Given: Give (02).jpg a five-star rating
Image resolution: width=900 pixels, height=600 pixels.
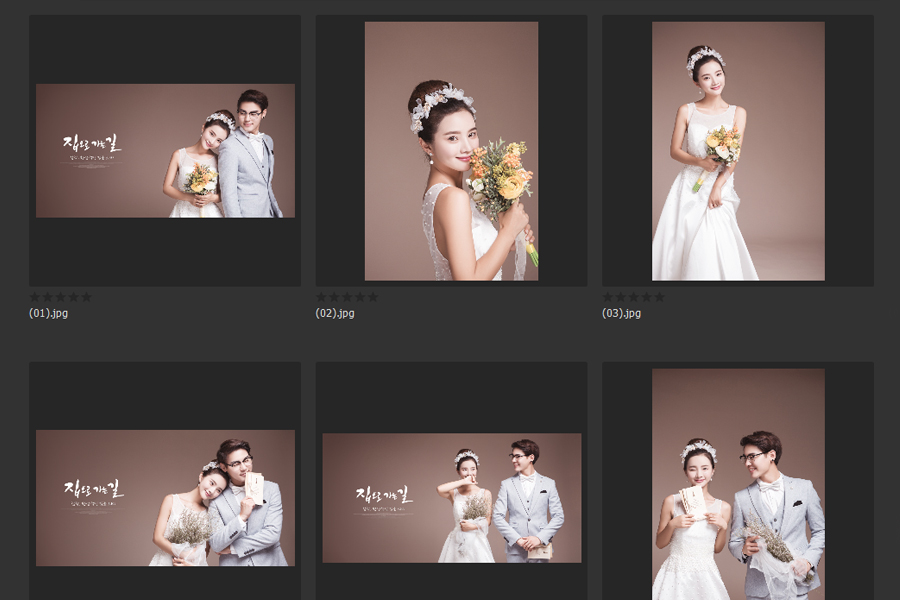Looking at the screenshot, I should coord(373,297).
